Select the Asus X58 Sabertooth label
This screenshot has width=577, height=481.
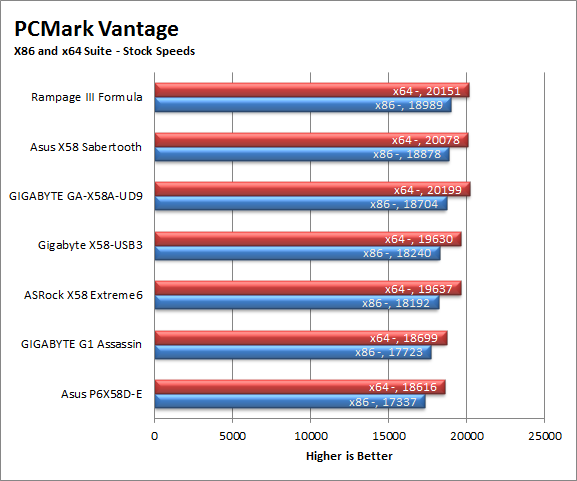point(86,147)
